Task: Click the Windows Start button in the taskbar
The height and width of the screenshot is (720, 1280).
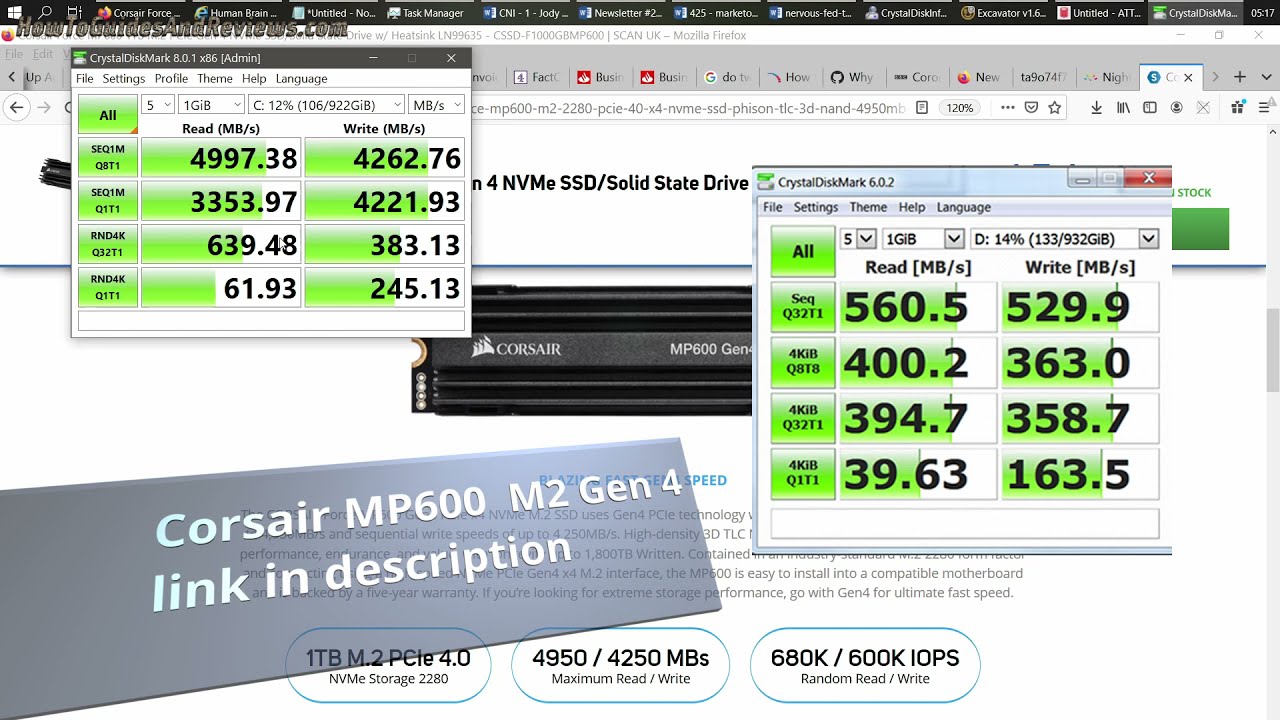Action: click(x=15, y=13)
